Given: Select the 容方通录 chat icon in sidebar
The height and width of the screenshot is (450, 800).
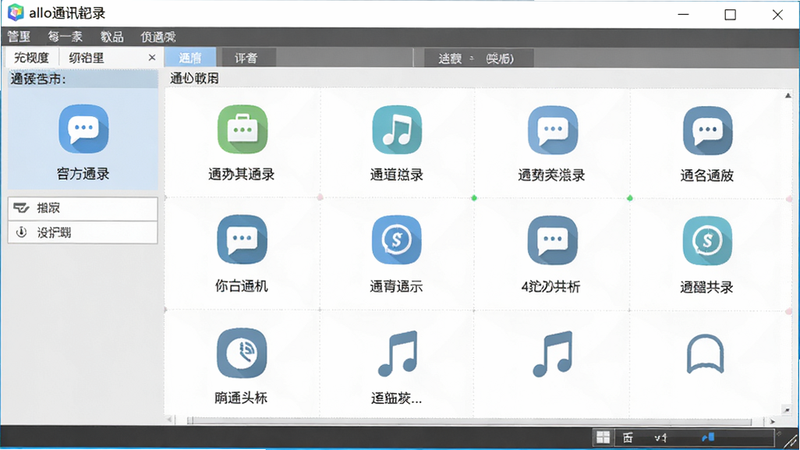Looking at the screenshot, I should (x=83, y=130).
